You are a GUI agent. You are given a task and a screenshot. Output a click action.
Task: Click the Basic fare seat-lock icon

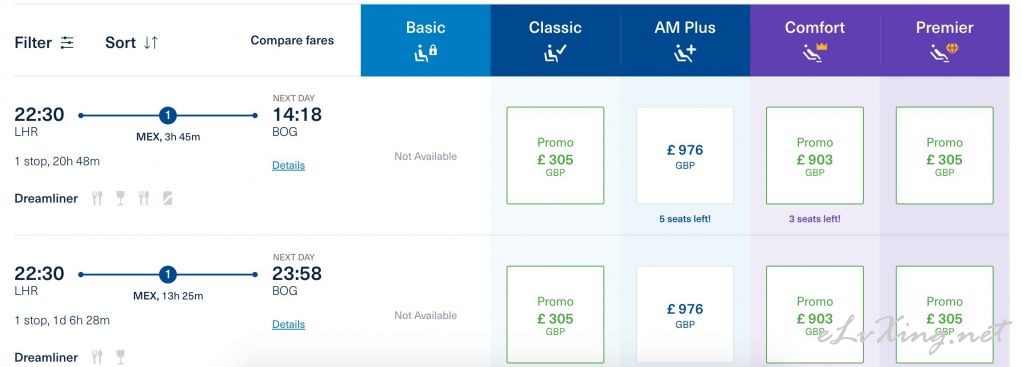pyautogui.click(x=426, y=53)
